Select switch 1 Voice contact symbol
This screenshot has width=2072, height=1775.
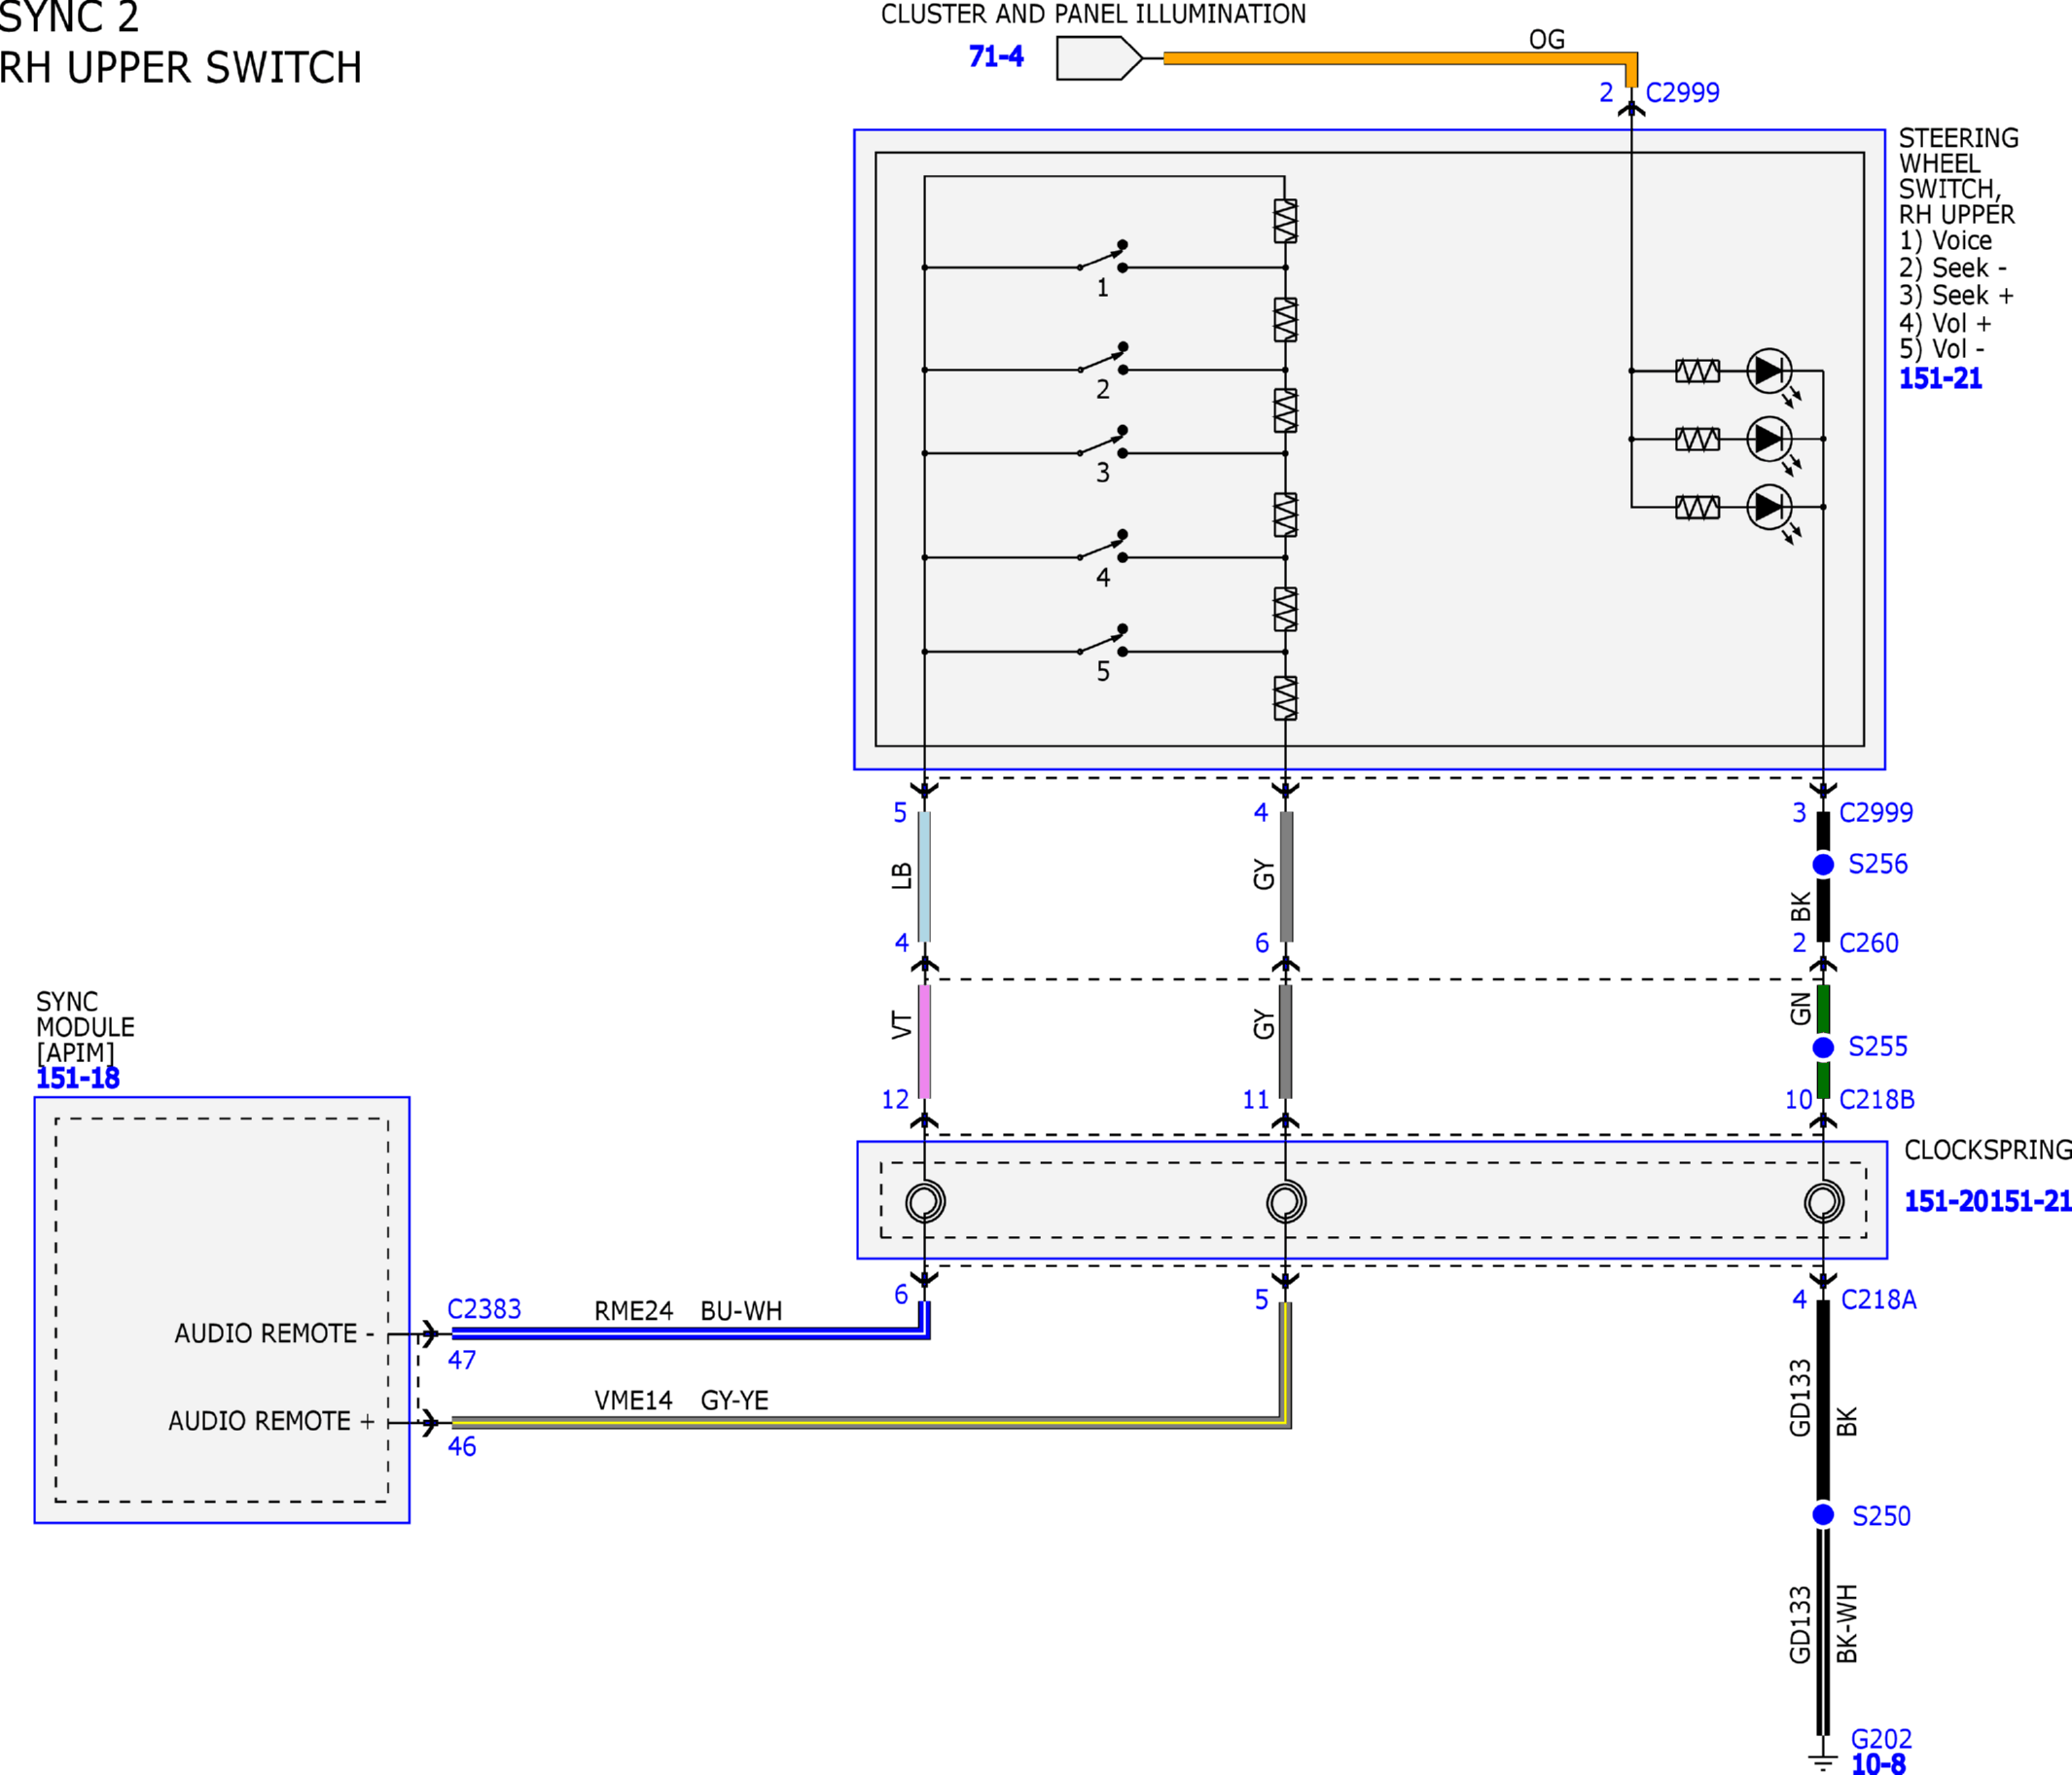click(x=1103, y=256)
